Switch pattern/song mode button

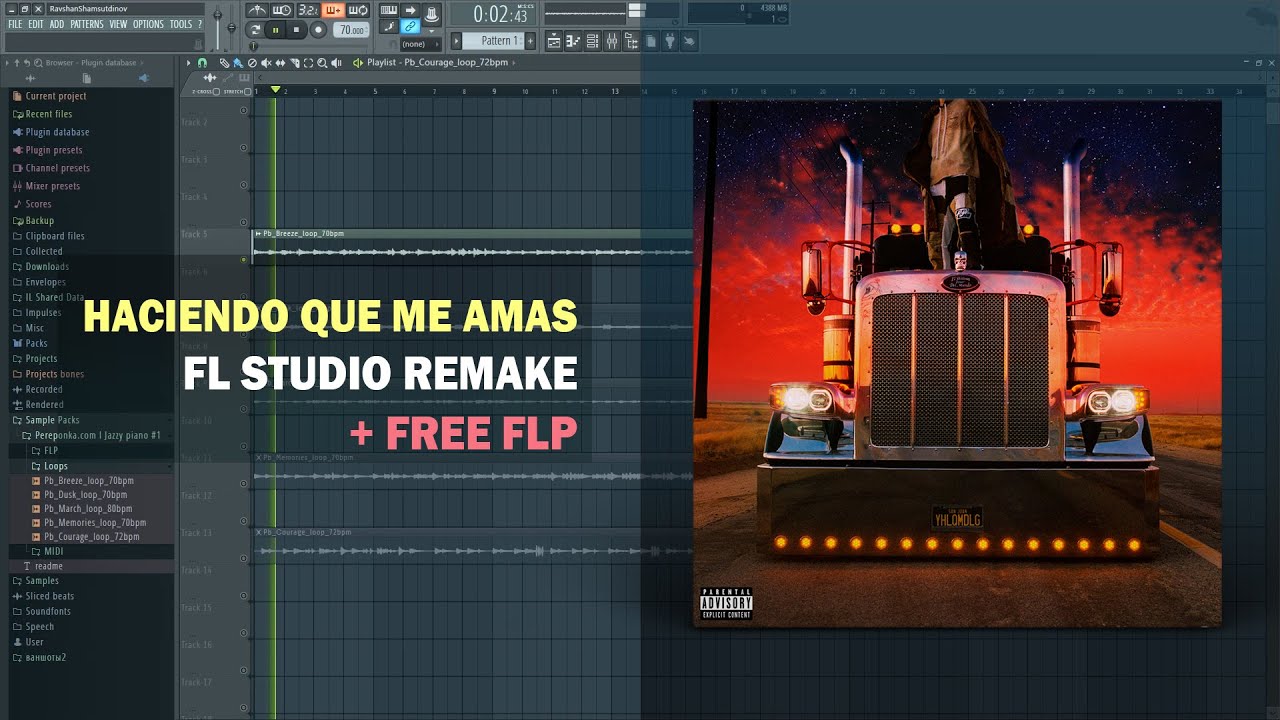click(x=253, y=30)
